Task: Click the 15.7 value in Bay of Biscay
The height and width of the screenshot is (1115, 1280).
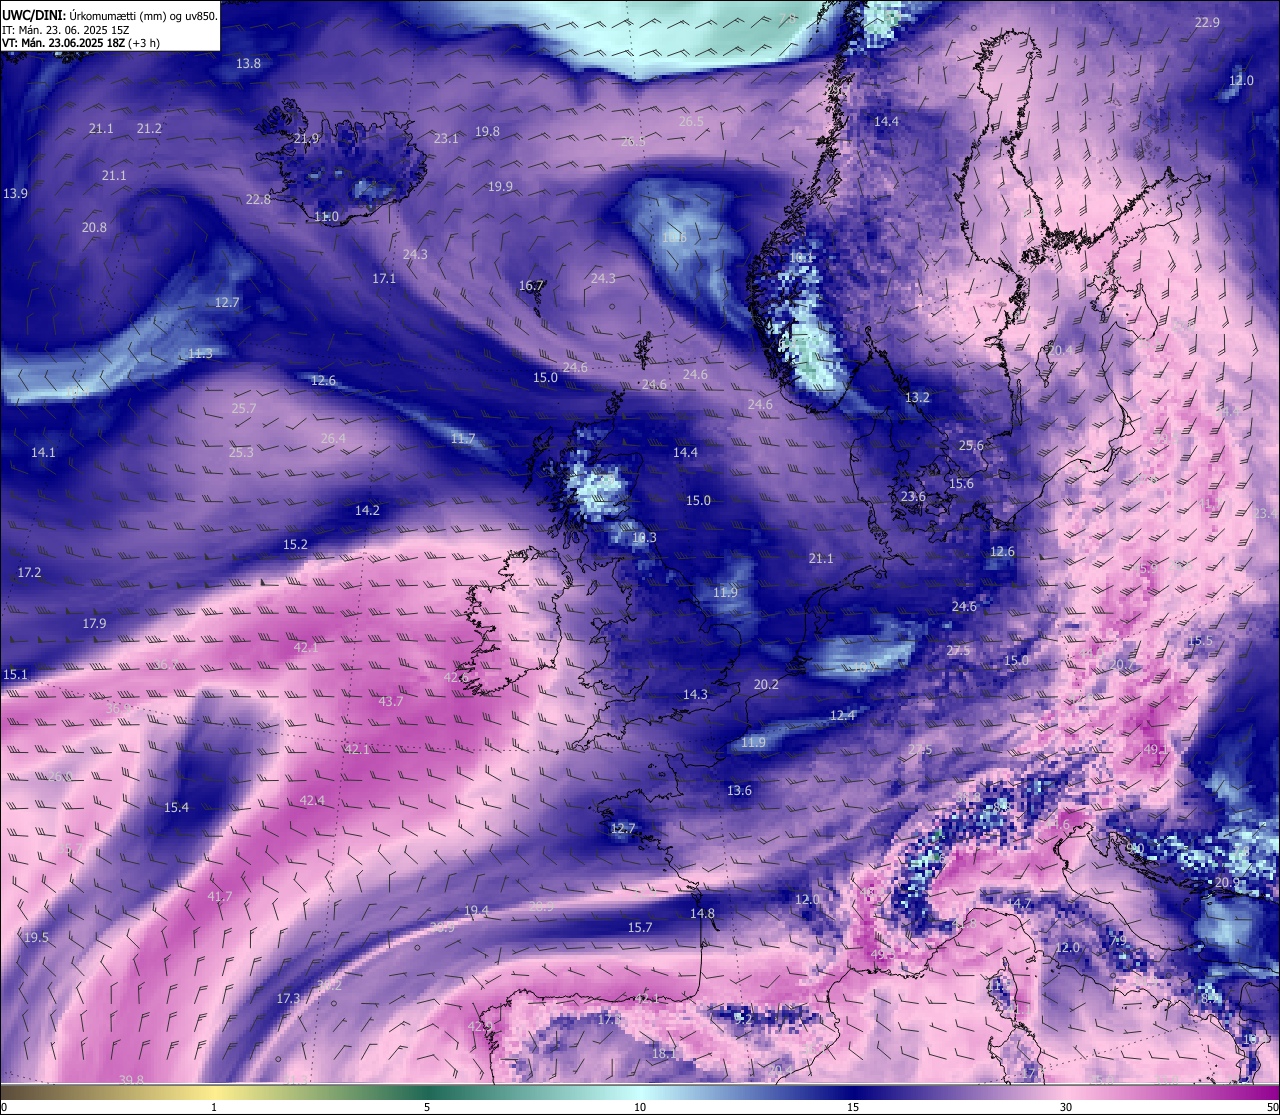Action: [640, 927]
